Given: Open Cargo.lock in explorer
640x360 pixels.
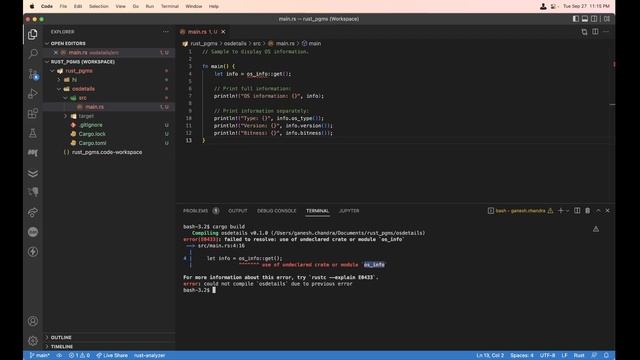Looking at the screenshot, I should click(x=92, y=134).
